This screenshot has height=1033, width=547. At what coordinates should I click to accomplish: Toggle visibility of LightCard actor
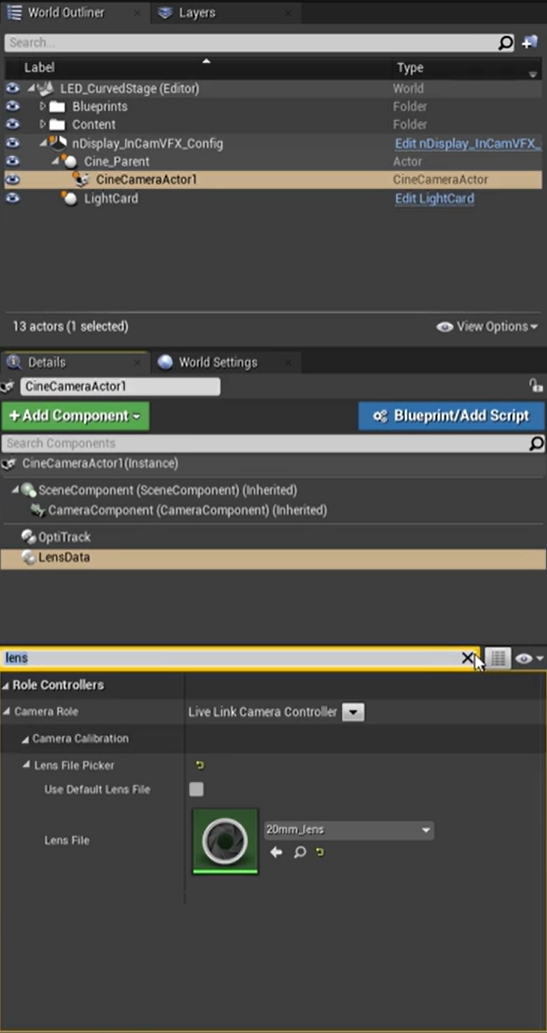13,198
